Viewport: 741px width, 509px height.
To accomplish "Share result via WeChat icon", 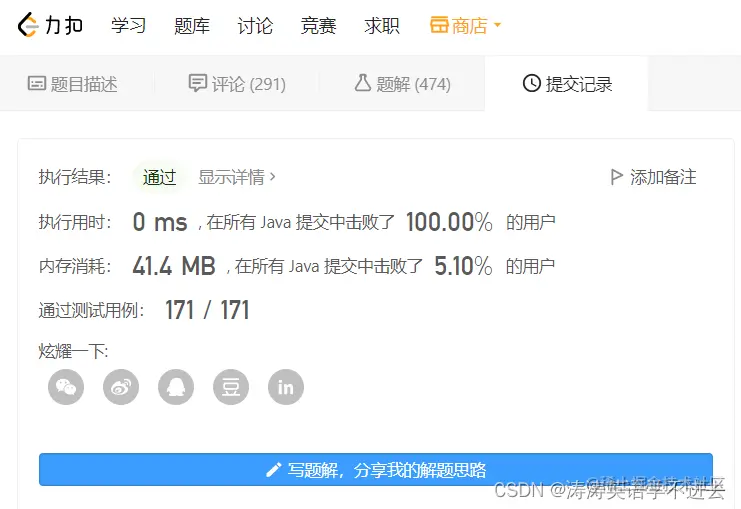I will (66, 387).
